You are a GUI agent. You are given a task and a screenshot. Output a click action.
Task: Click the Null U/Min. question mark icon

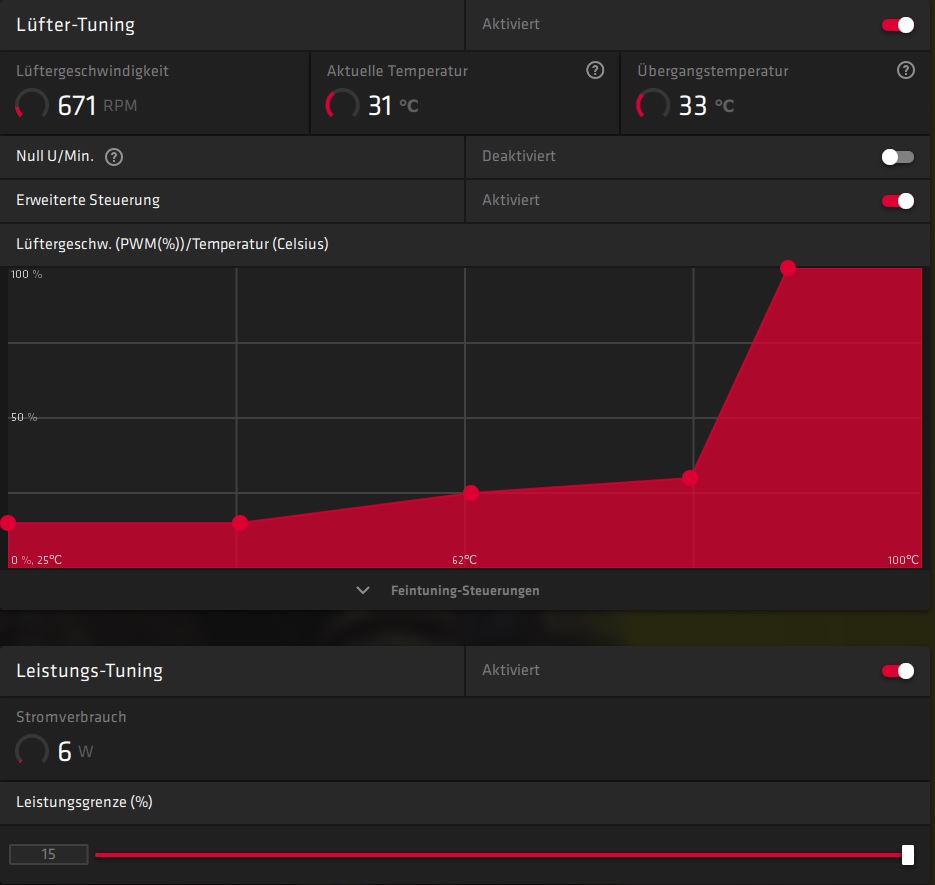[x=114, y=157]
